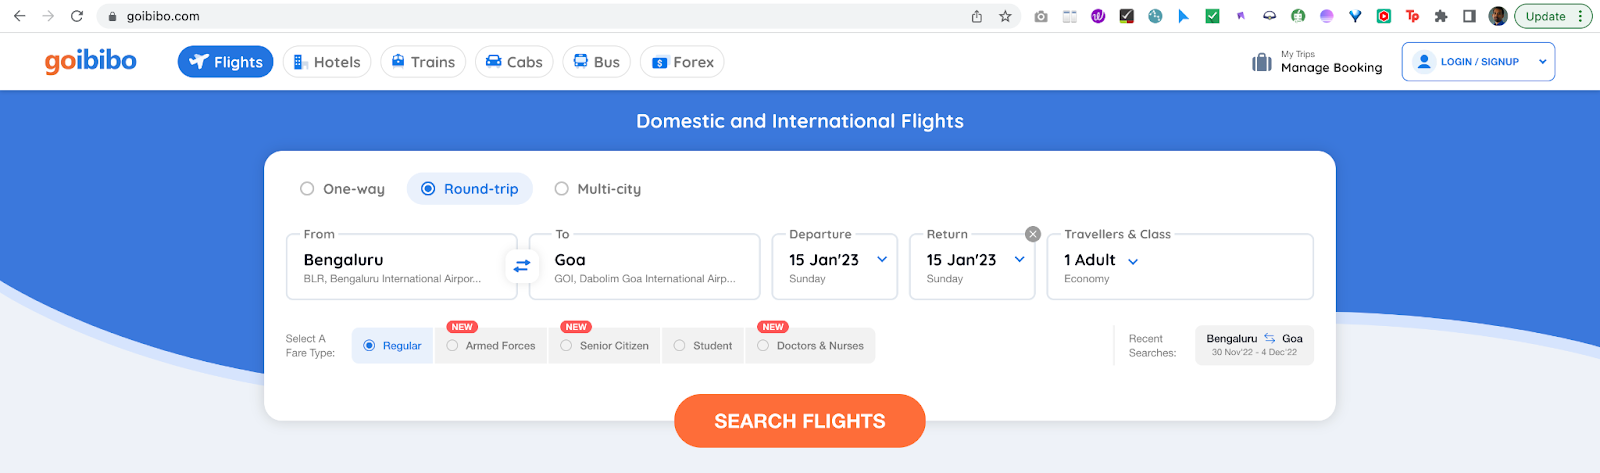Toggle the browser side panel icon

tap(1469, 16)
